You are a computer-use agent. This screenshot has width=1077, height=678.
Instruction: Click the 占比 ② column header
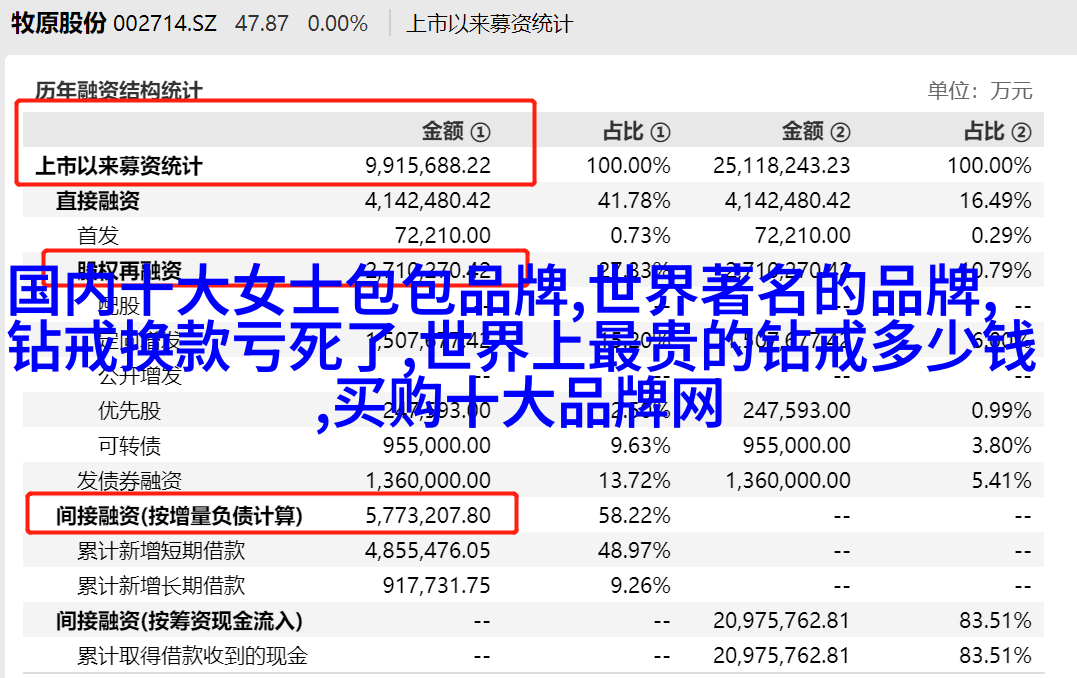[x=998, y=131]
